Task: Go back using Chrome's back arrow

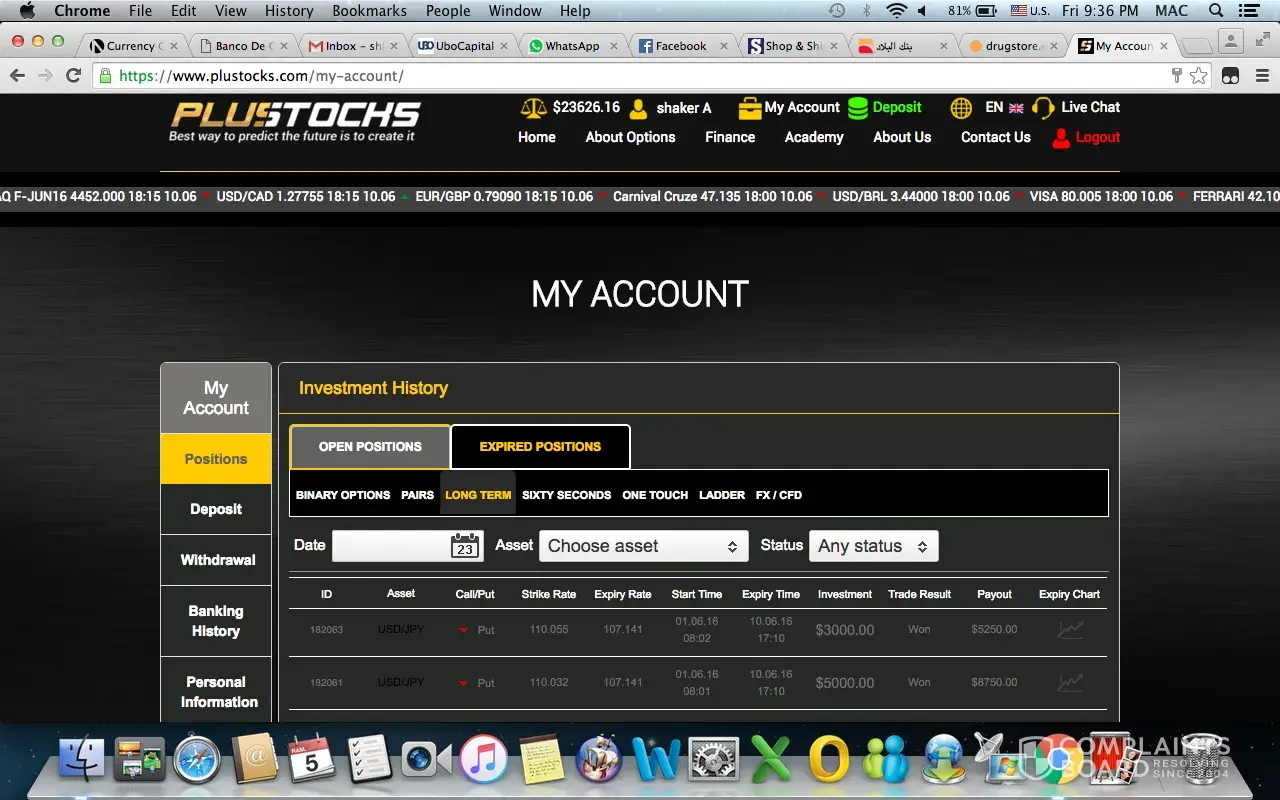Action: [17, 76]
